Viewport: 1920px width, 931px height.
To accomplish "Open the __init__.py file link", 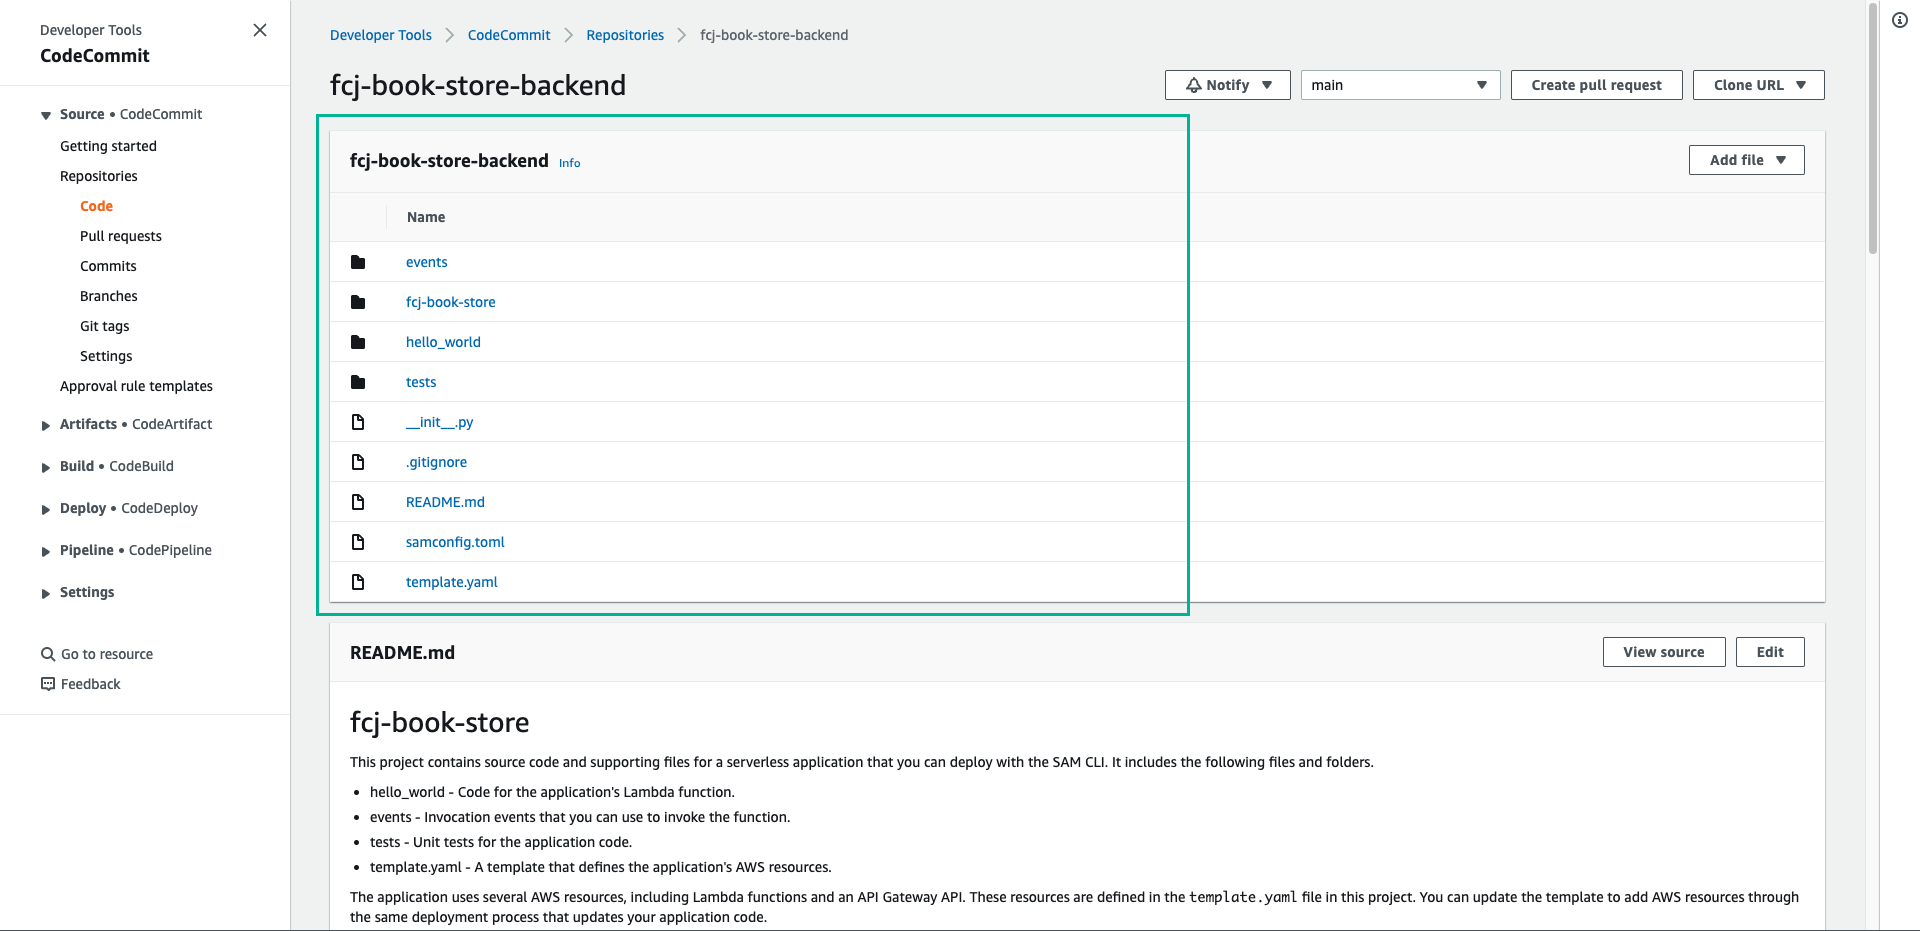I will (440, 422).
